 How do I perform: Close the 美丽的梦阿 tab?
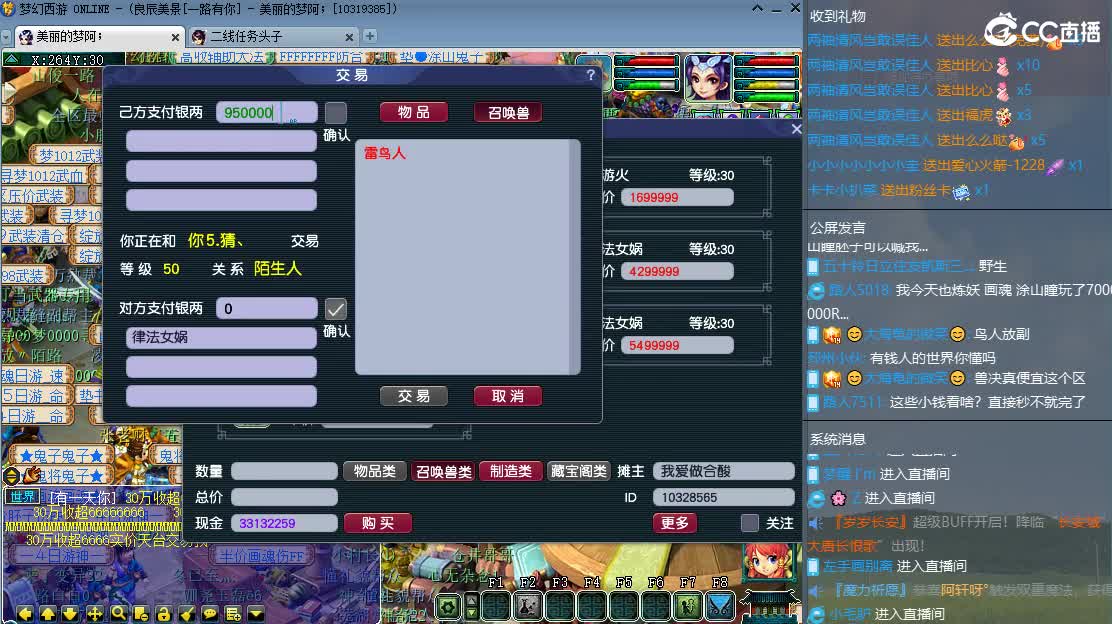point(175,37)
